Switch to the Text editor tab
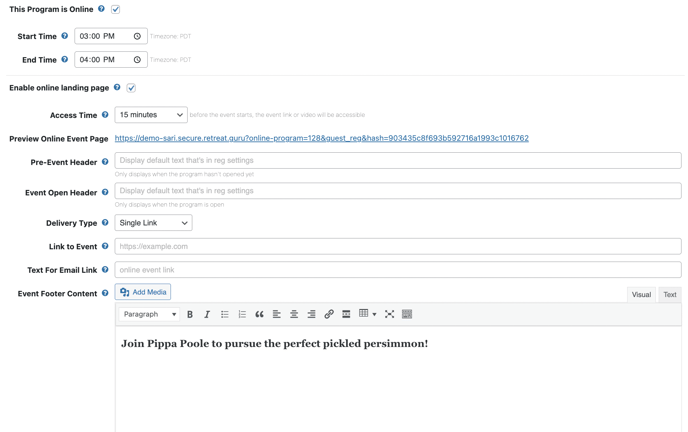 tap(670, 294)
